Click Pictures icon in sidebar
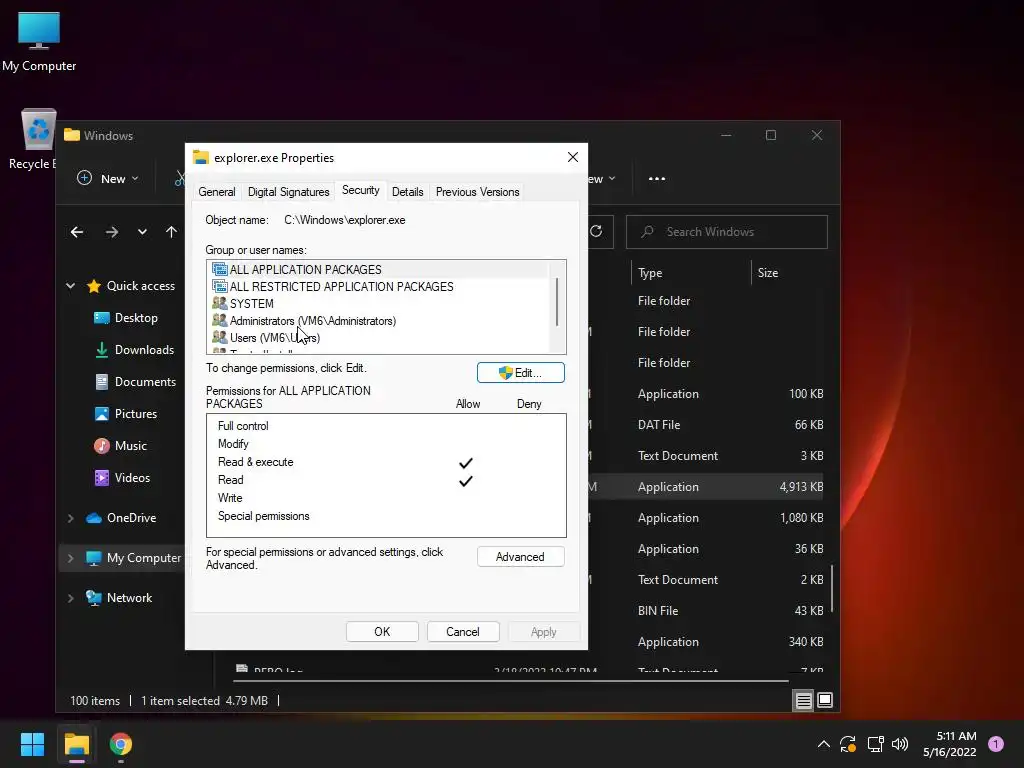The width and height of the screenshot is (1024, 768). point(102,414)
